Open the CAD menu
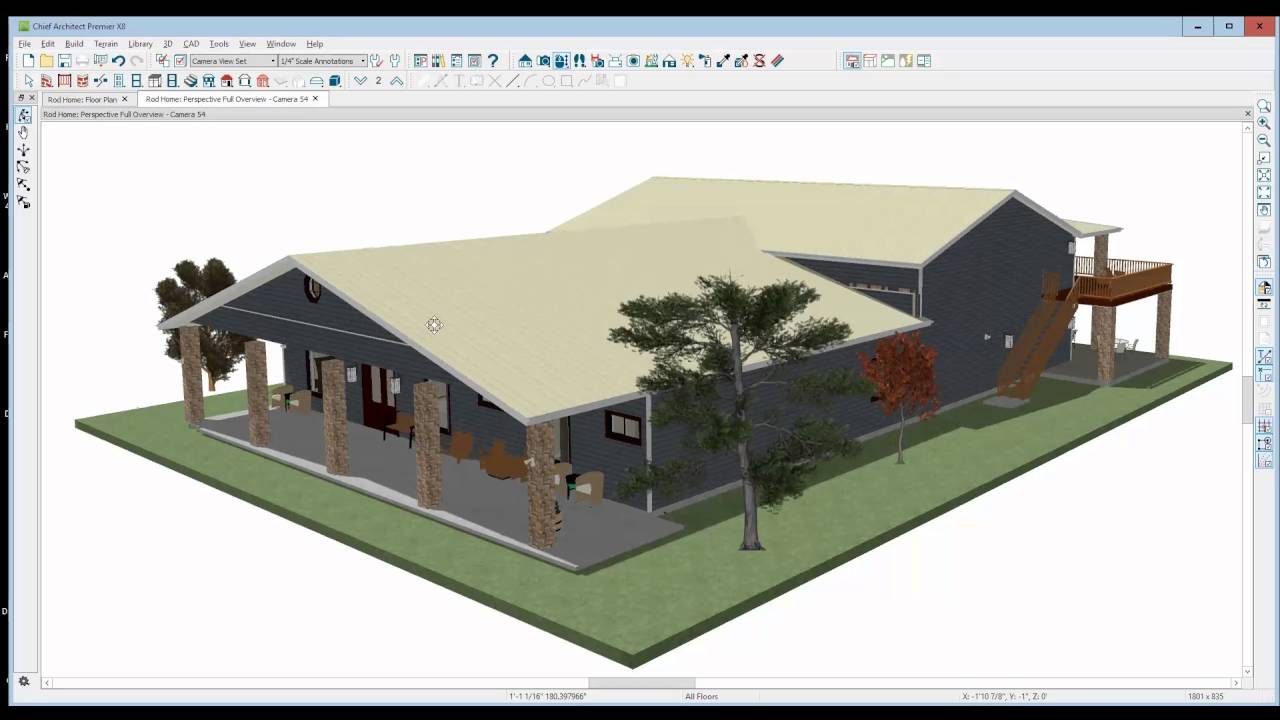 coord(191,44)
